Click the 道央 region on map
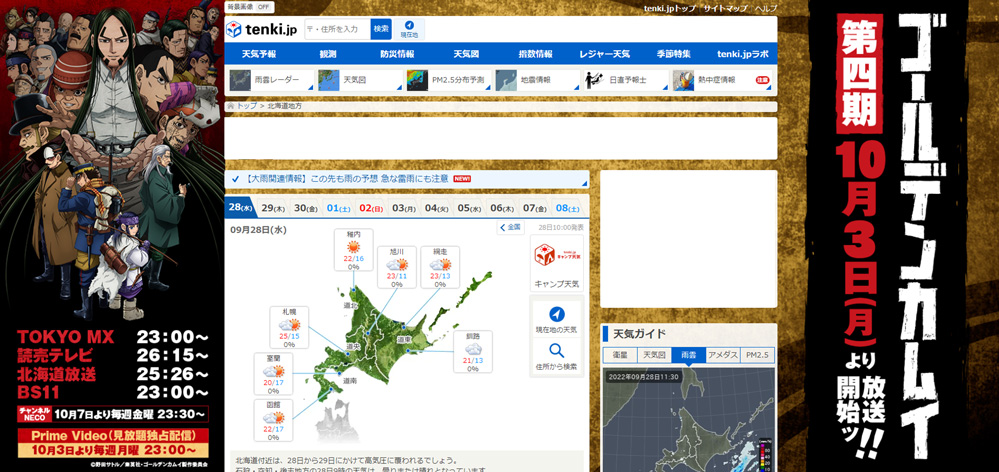This screenshot has width=999, height=472. (354, 346)
